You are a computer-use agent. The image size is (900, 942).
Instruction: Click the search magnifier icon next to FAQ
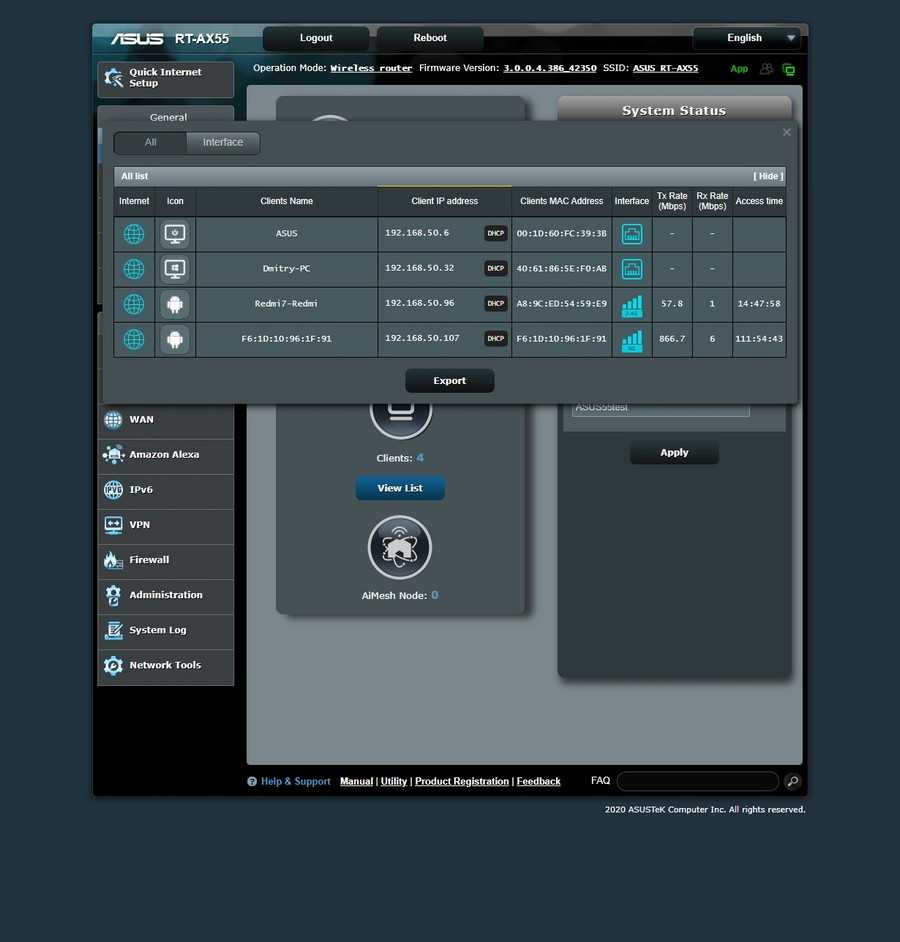coord(792,782)
